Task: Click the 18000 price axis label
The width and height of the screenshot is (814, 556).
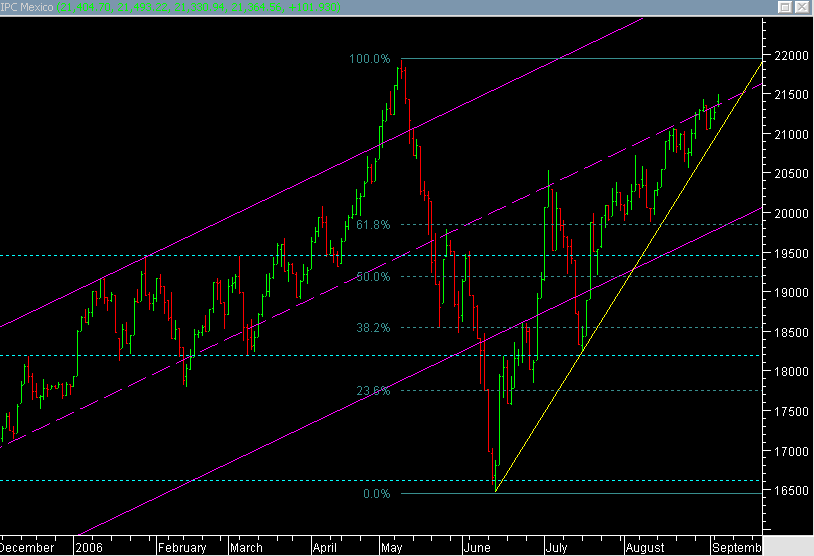Action: pos(791,372)
